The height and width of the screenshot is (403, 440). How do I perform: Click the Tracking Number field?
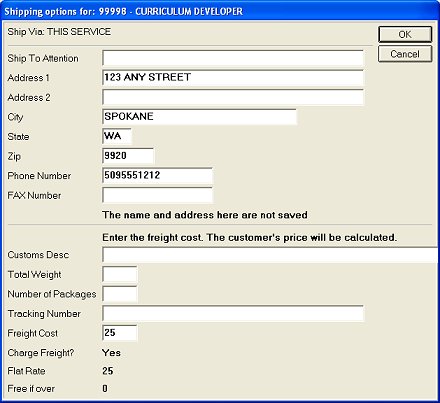233,314
